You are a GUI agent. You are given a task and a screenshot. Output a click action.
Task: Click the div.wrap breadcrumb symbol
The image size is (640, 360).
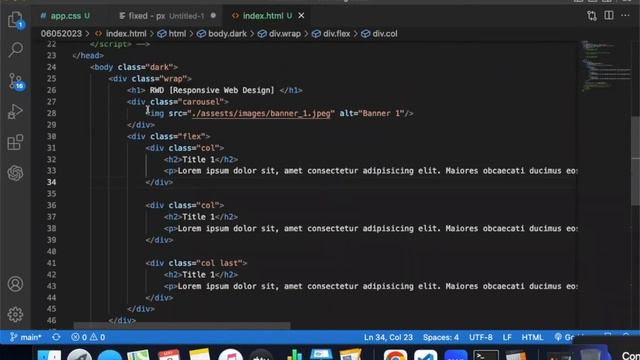click(x=279, y=33)
